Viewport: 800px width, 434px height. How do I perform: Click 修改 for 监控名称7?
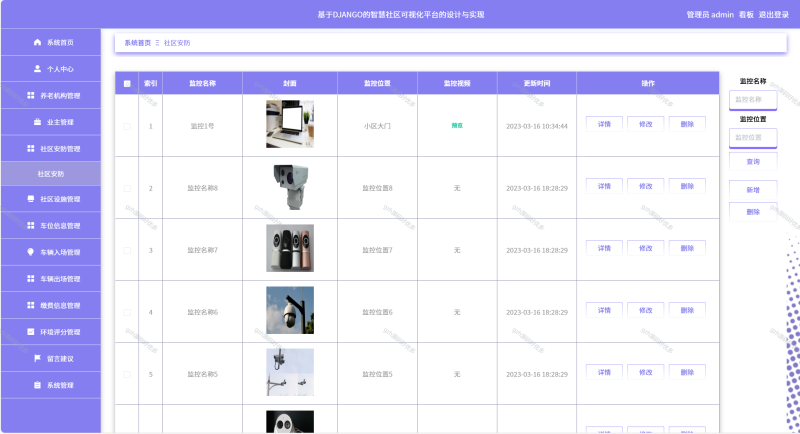click(645, 248)
